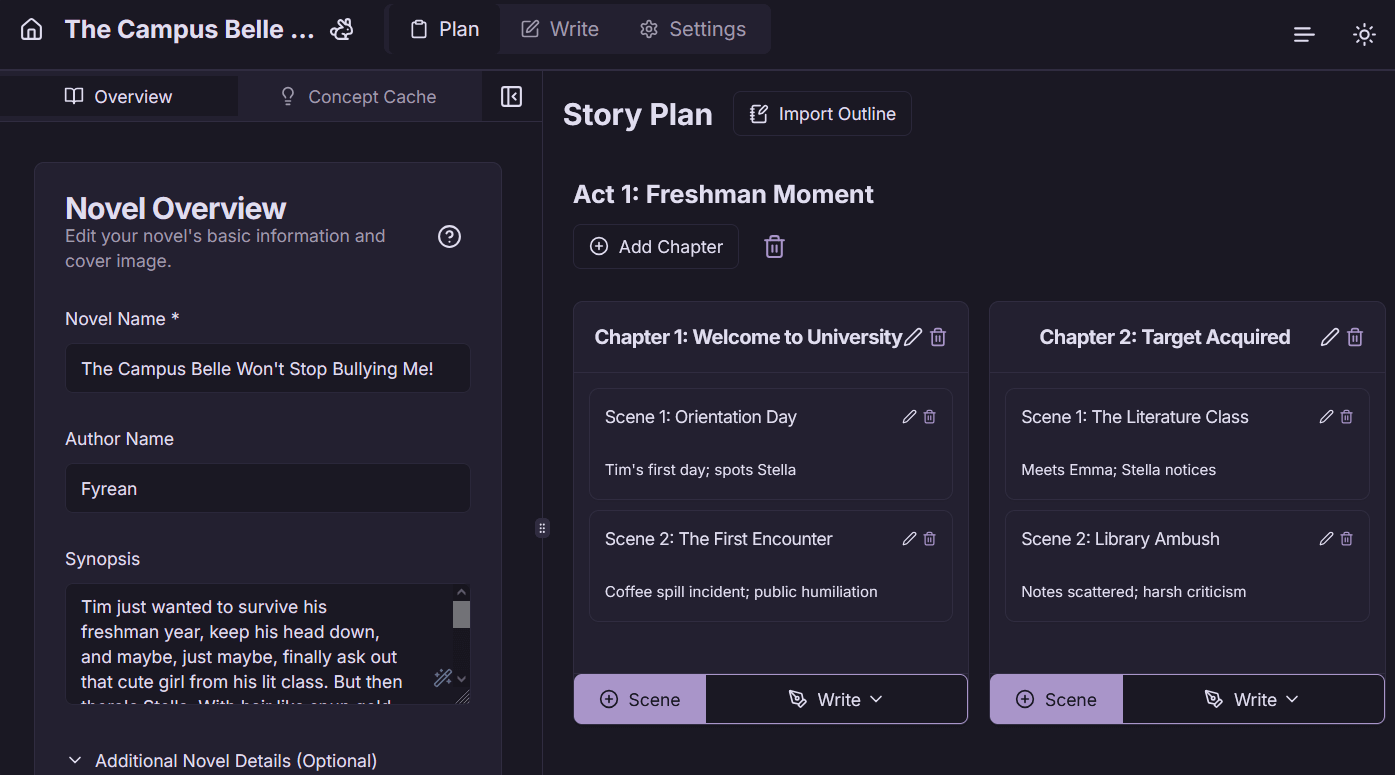The width and height of the screenshot is (1395, 775).
Task: Expand Additional Novel Details section
Action: [x=221, y=760]
